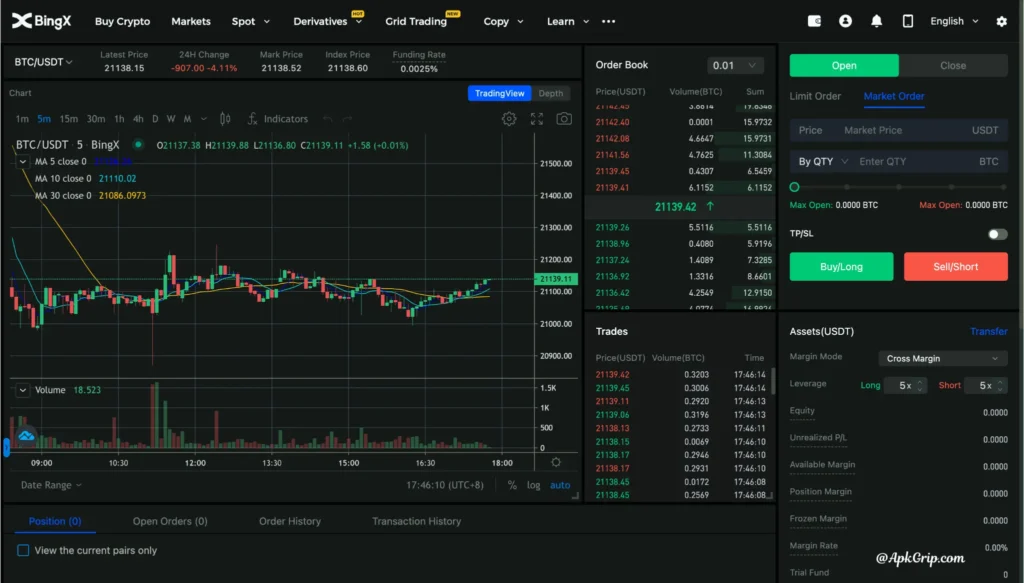
Task: Switch to Transaction History tab
Action: coord(417,521)
